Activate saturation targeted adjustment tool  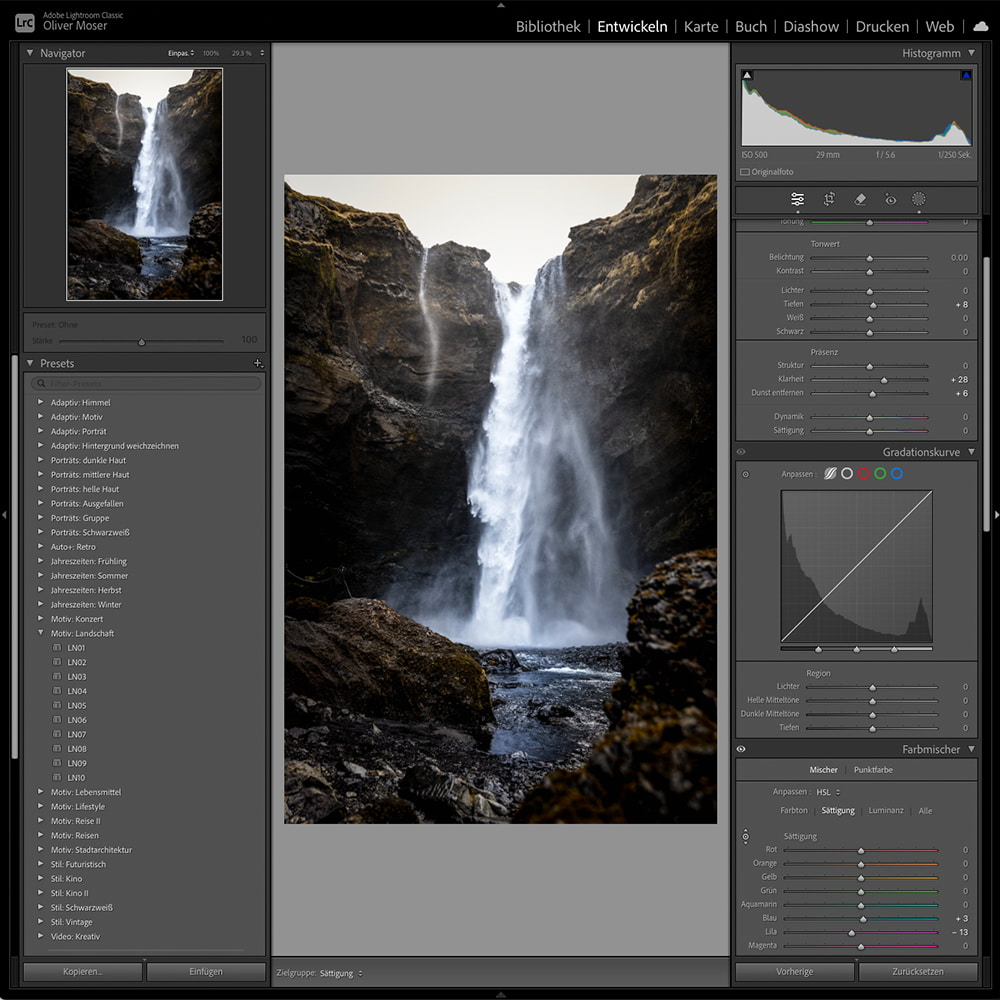click(746, 836)
